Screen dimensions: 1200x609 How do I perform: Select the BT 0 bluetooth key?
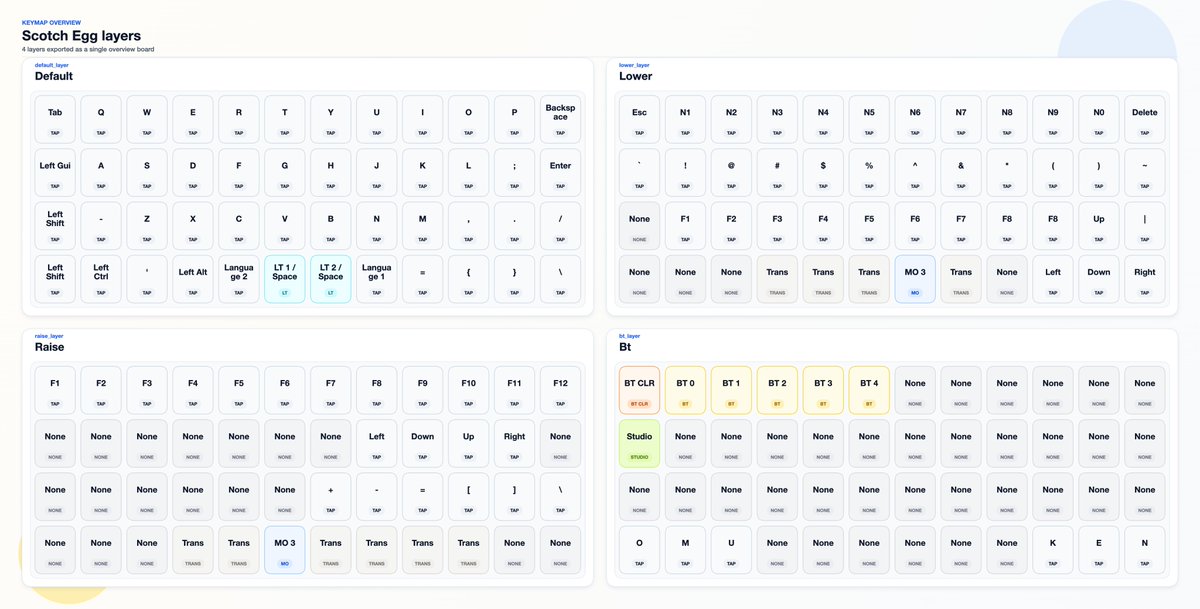click(x=685, y=389)
